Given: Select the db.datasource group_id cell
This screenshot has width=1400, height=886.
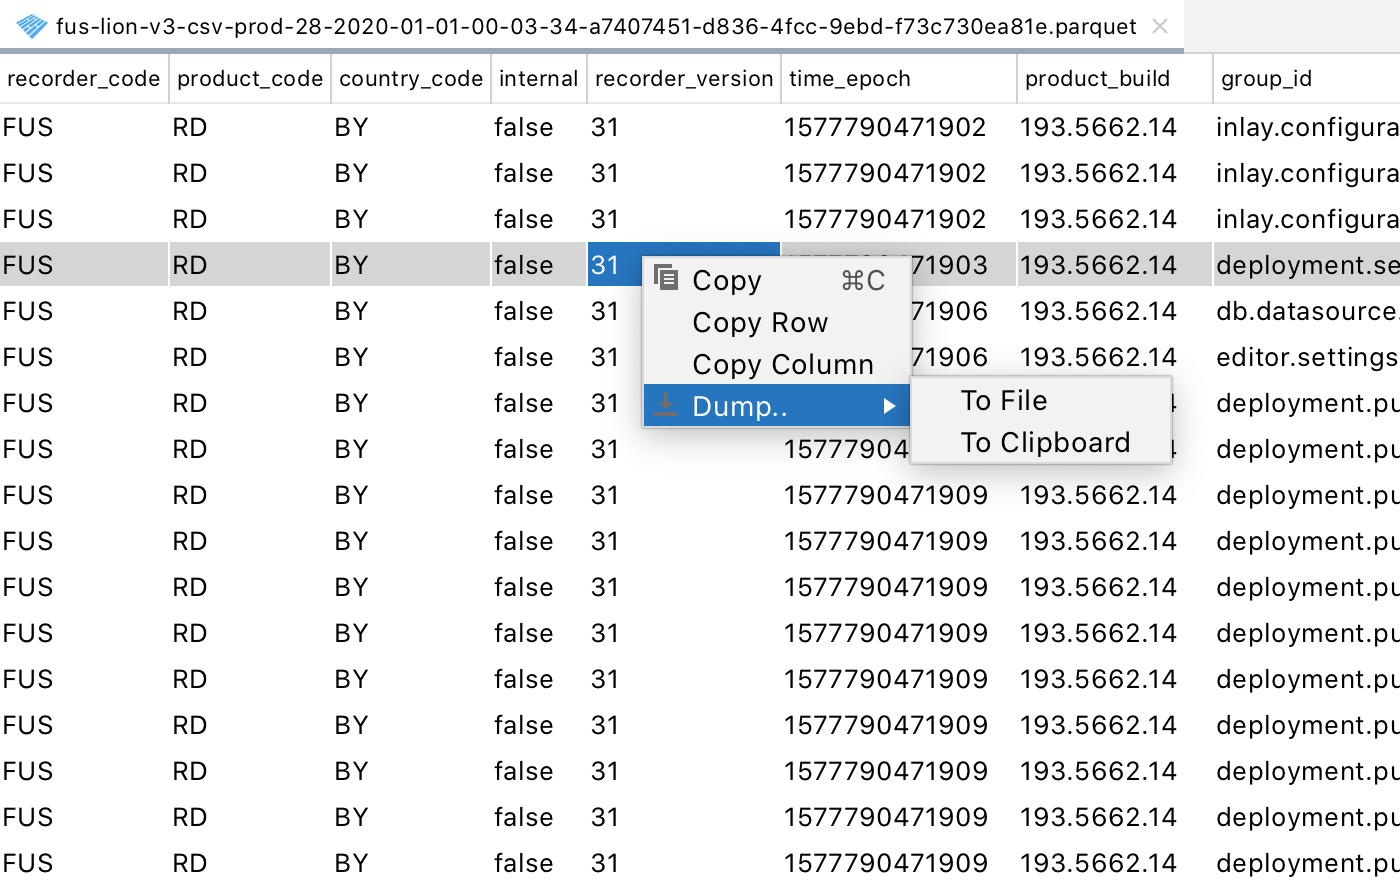Looking at the screenshot, I should [x=1307, y=311].
